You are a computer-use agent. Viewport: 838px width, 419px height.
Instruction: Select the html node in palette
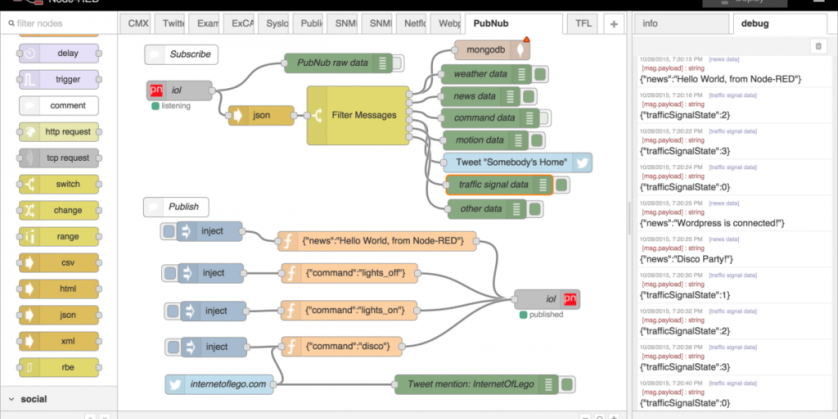(59, 289)
